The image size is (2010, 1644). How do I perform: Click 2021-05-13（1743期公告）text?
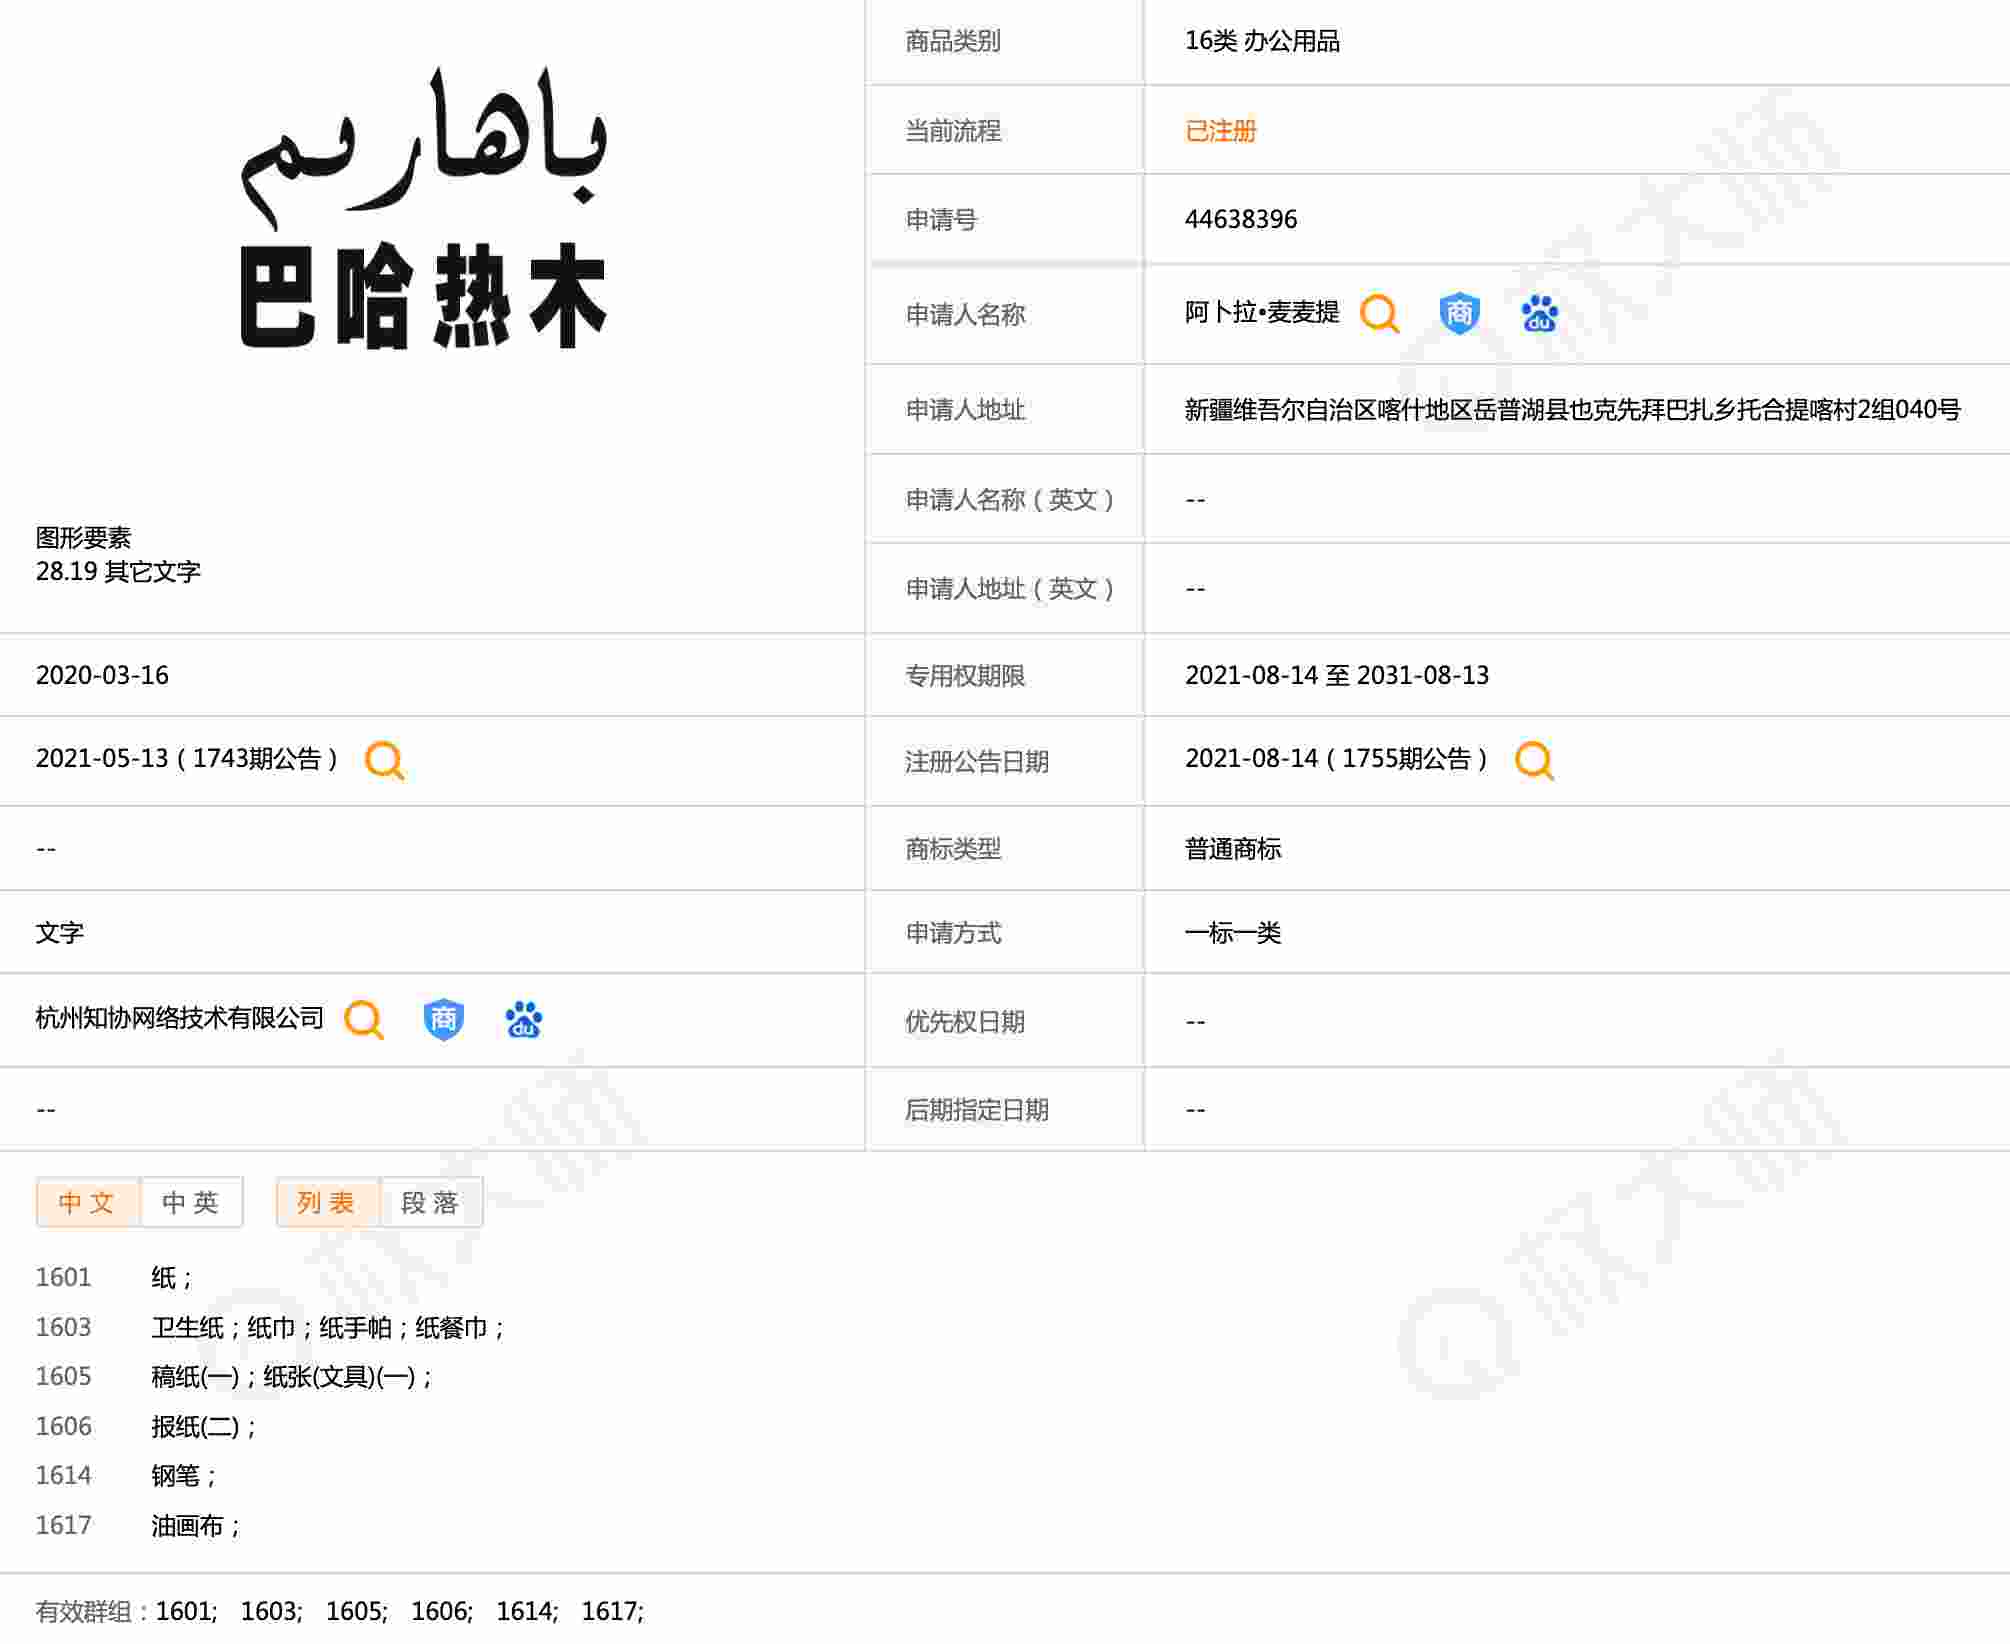(187, 759)
